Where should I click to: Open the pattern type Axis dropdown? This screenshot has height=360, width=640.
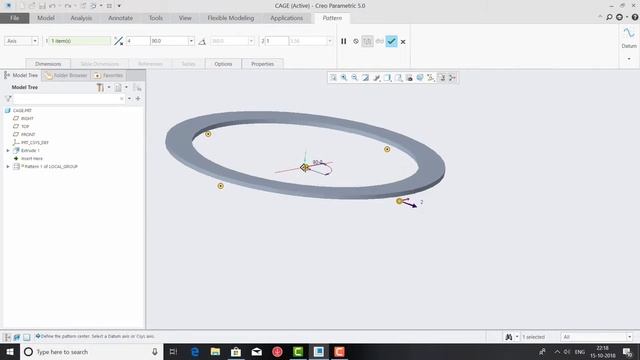click(x=35, y=41)
